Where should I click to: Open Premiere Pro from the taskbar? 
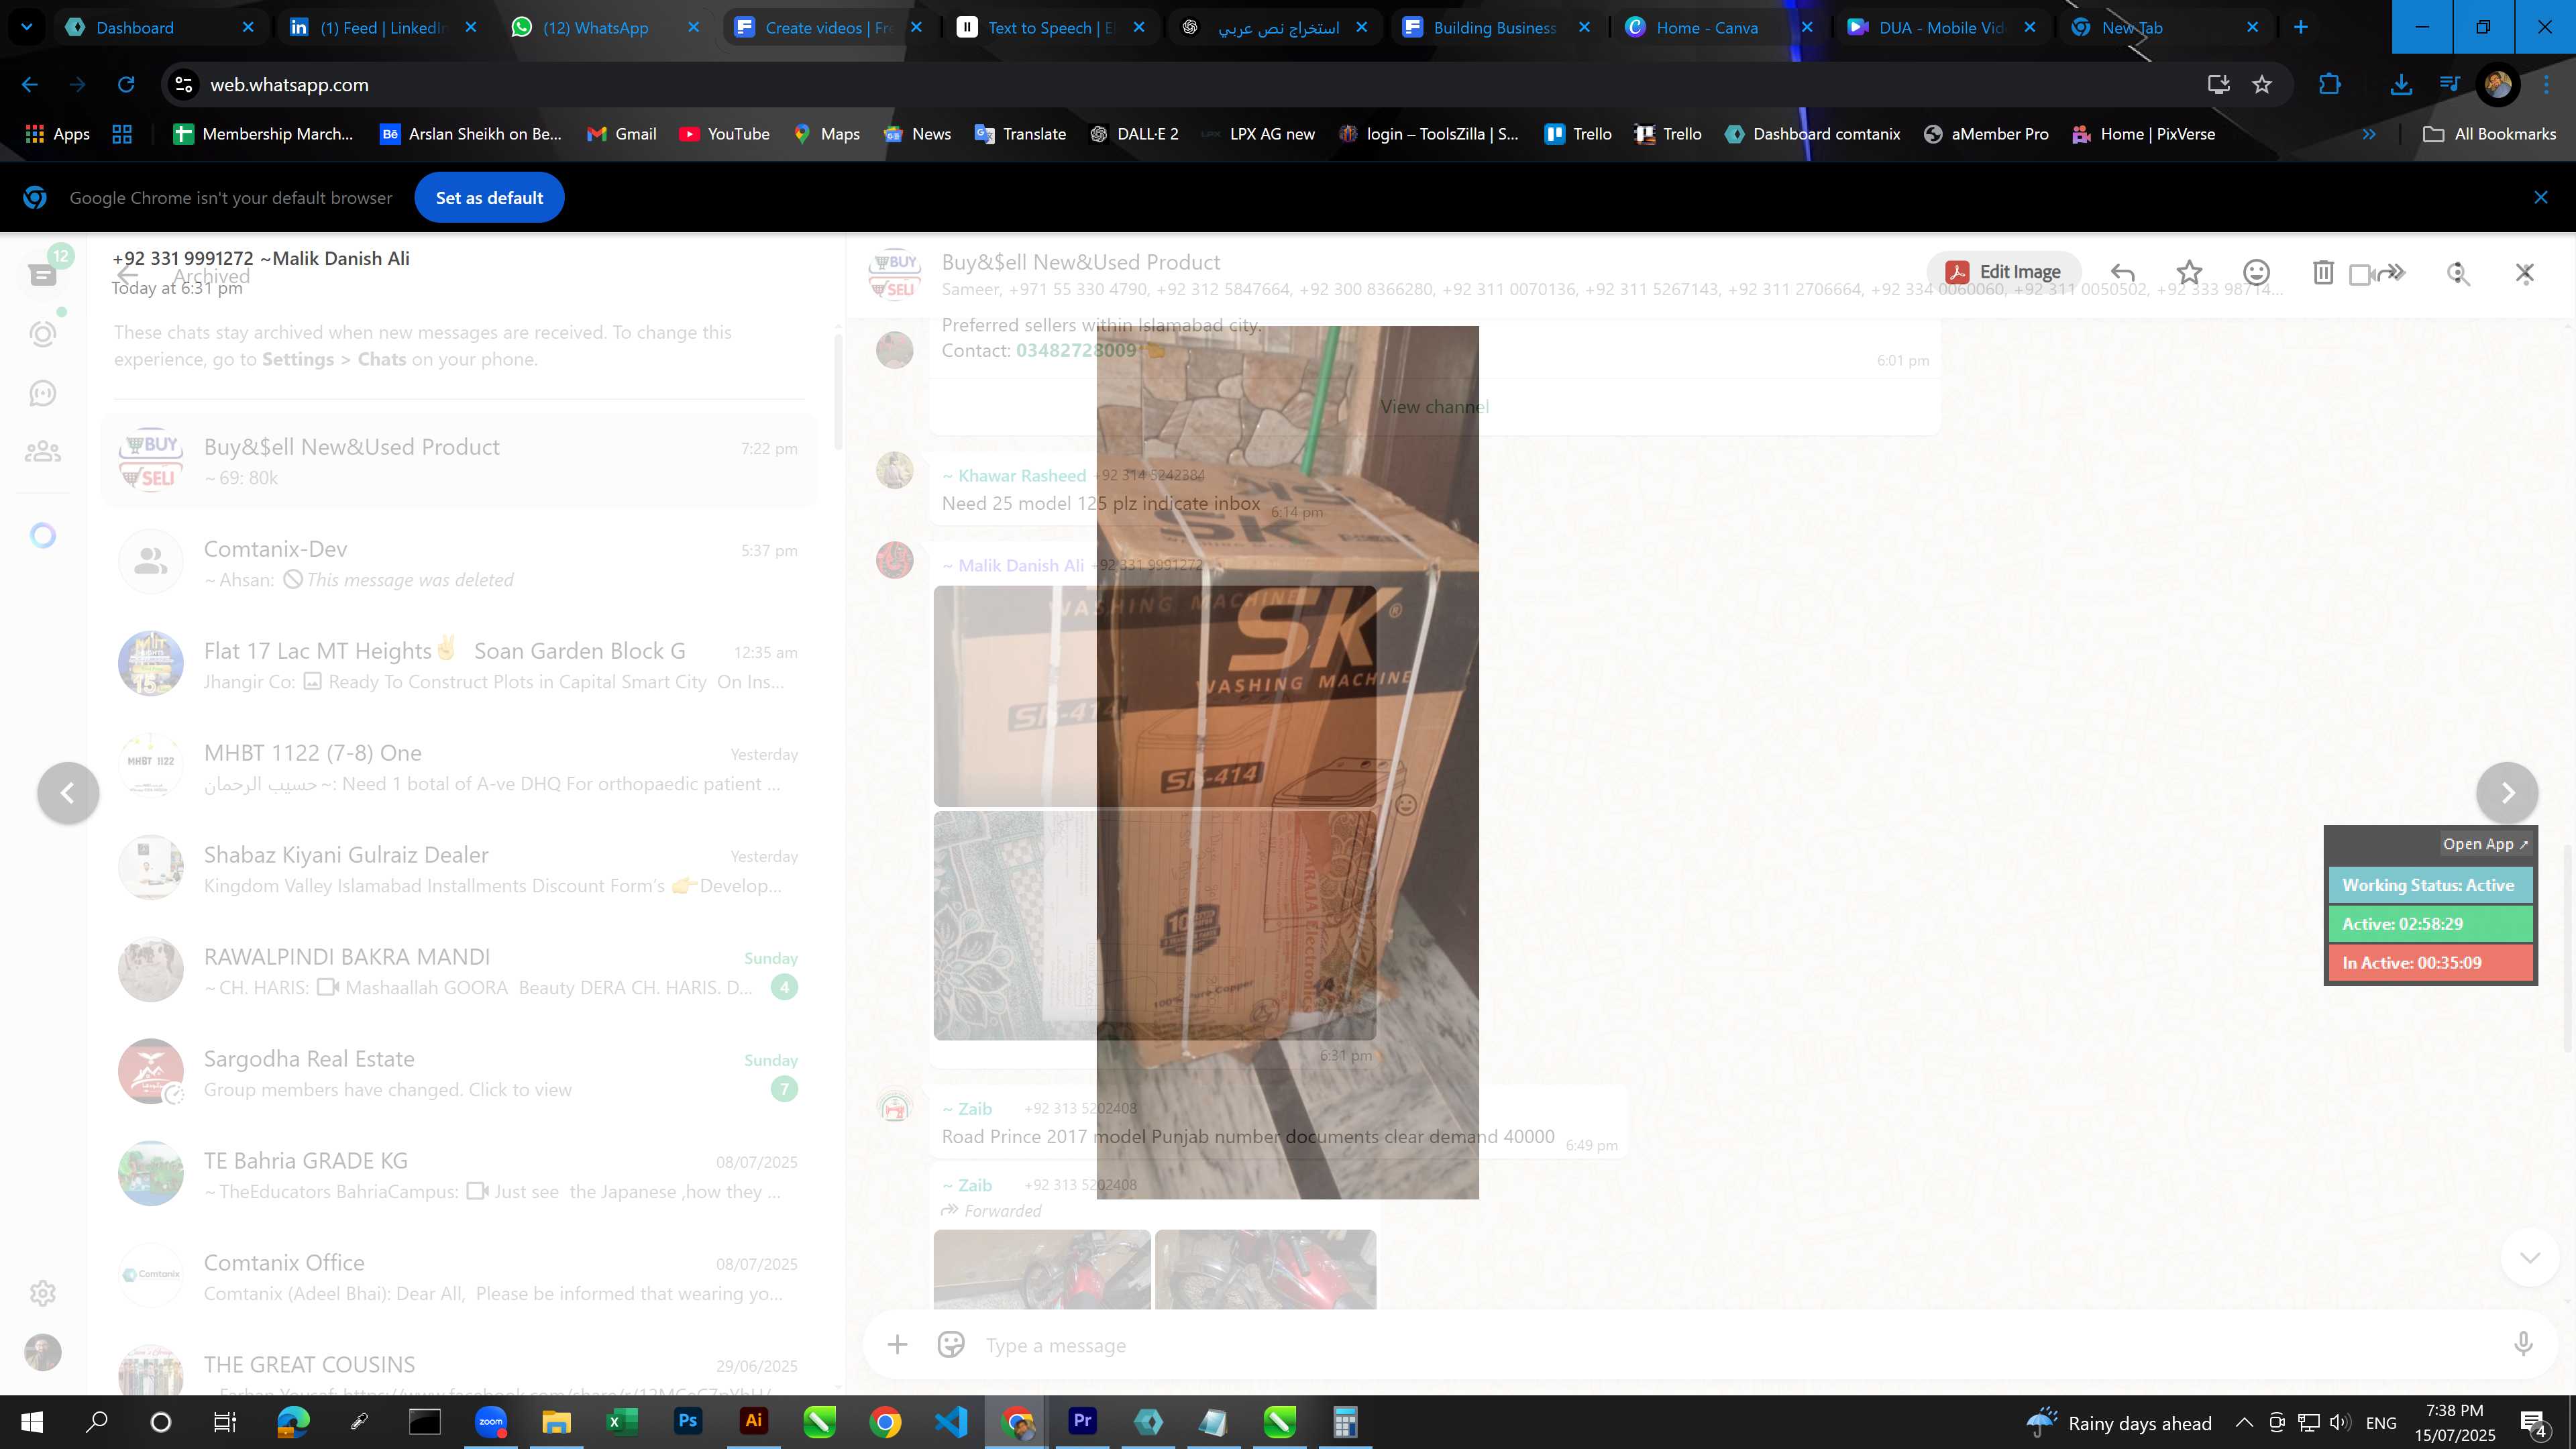(1082, 1421)
